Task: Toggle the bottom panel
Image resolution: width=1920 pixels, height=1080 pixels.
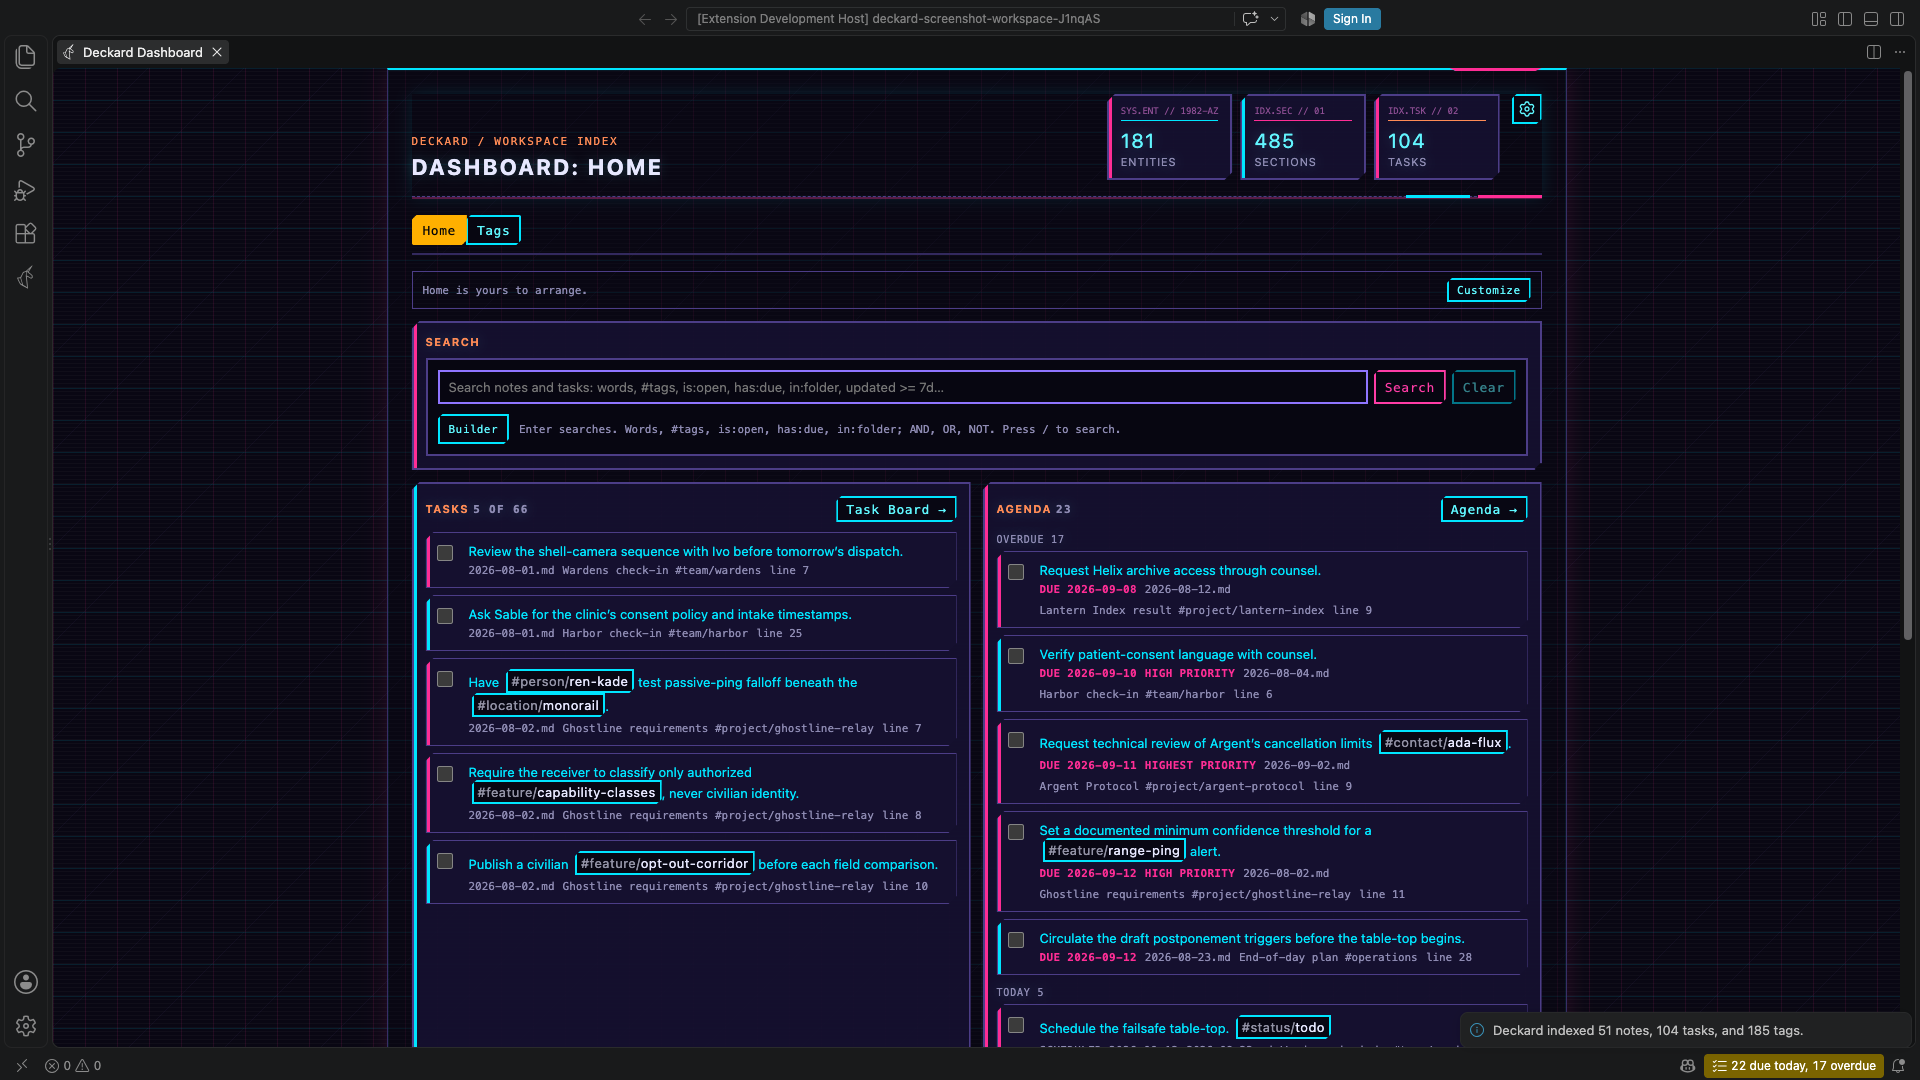Action: click(1871, 19)
